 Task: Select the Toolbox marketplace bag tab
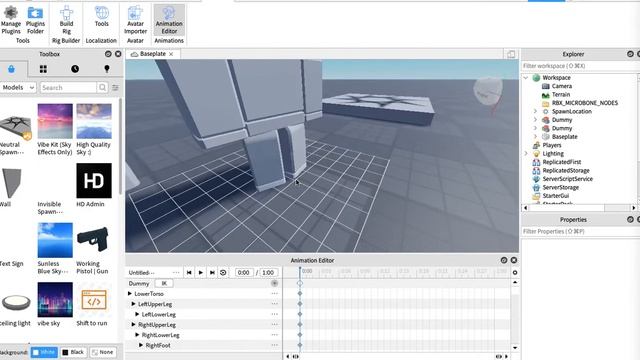[x=11, y=69]
